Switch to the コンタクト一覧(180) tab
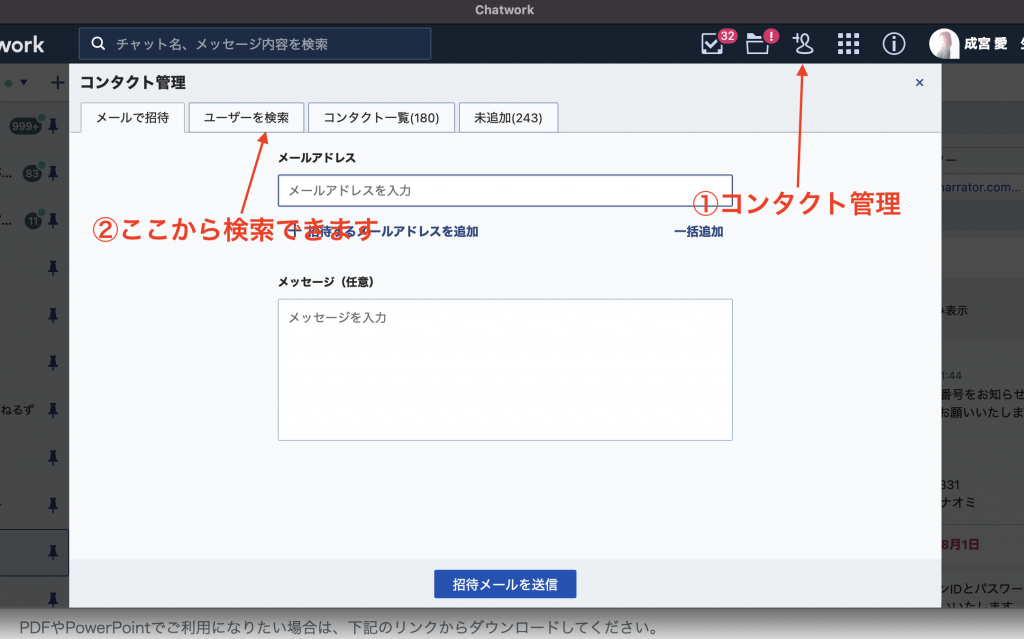This screenshot has height=639, width=1024. coord(381,118)
